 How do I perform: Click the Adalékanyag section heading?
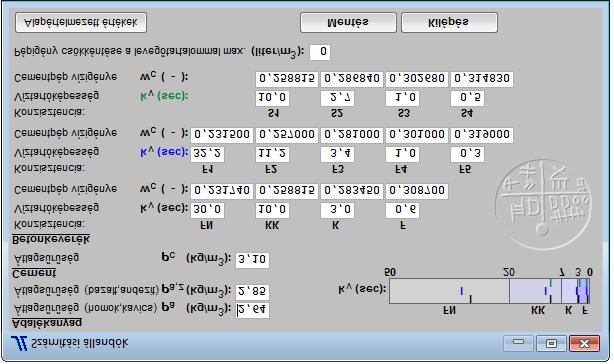coord(47,323)
